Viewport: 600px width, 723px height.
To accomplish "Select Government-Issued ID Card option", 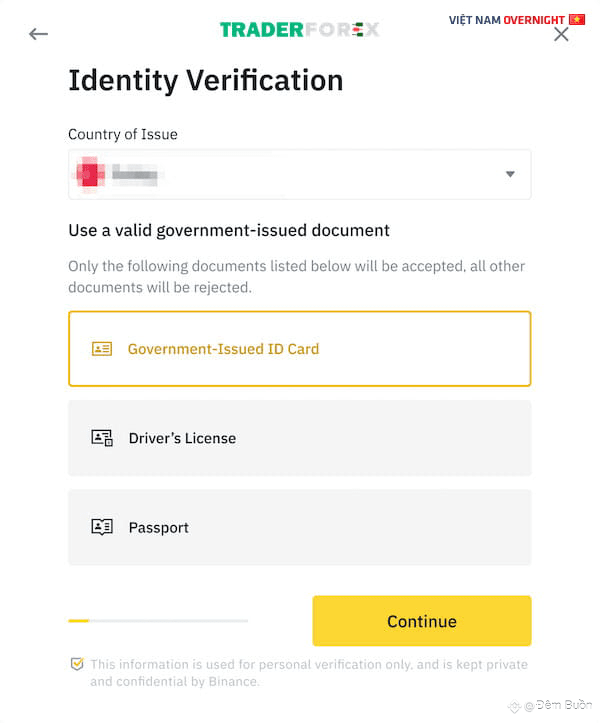I will pyautogui.click(x=300, y=349).
